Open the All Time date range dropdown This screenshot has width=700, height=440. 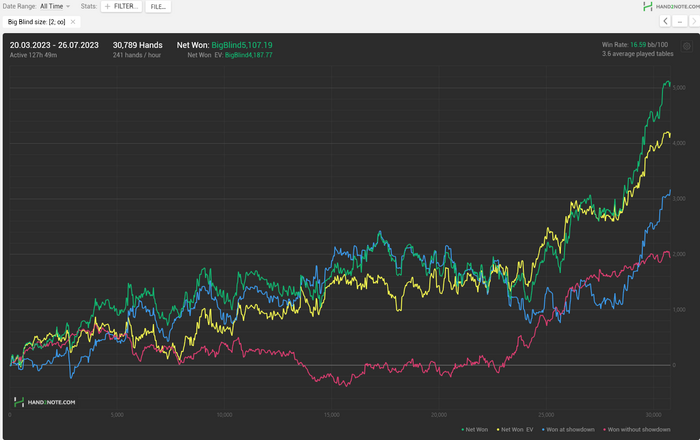[x=55, y=6]
